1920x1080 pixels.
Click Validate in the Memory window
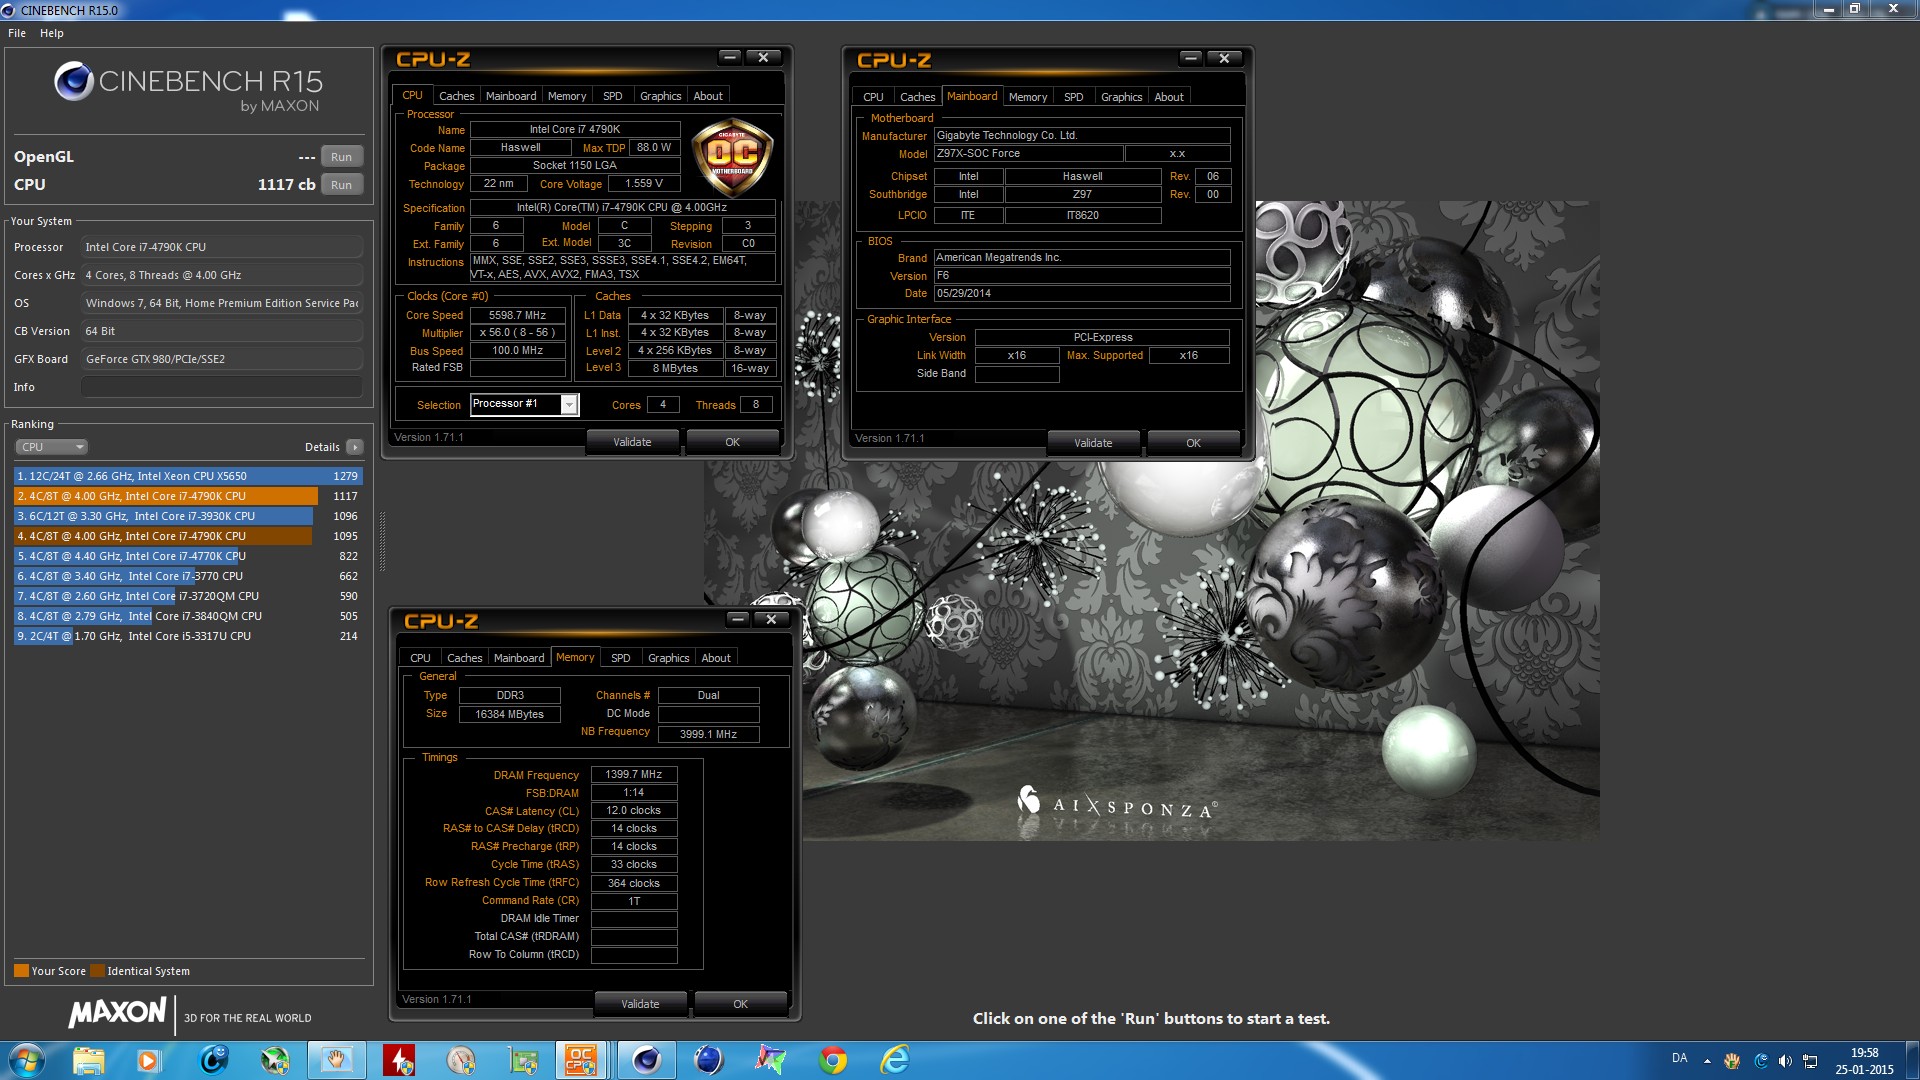[640, 1004]
